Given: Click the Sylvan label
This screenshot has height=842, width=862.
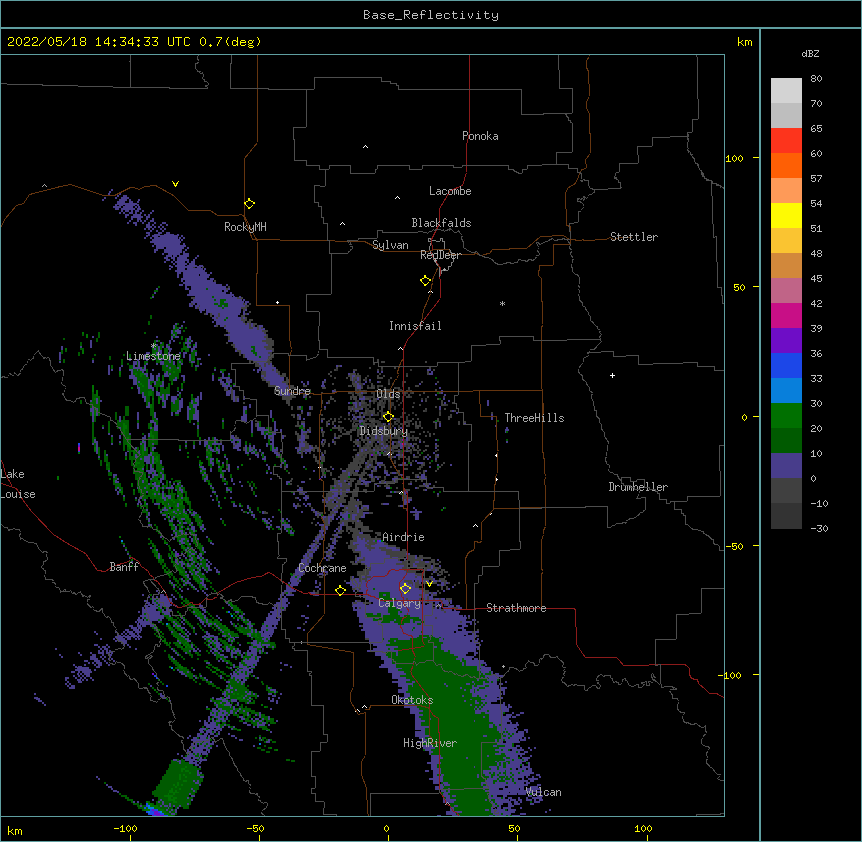Looking at the screenshot, I should coord(390,245).
